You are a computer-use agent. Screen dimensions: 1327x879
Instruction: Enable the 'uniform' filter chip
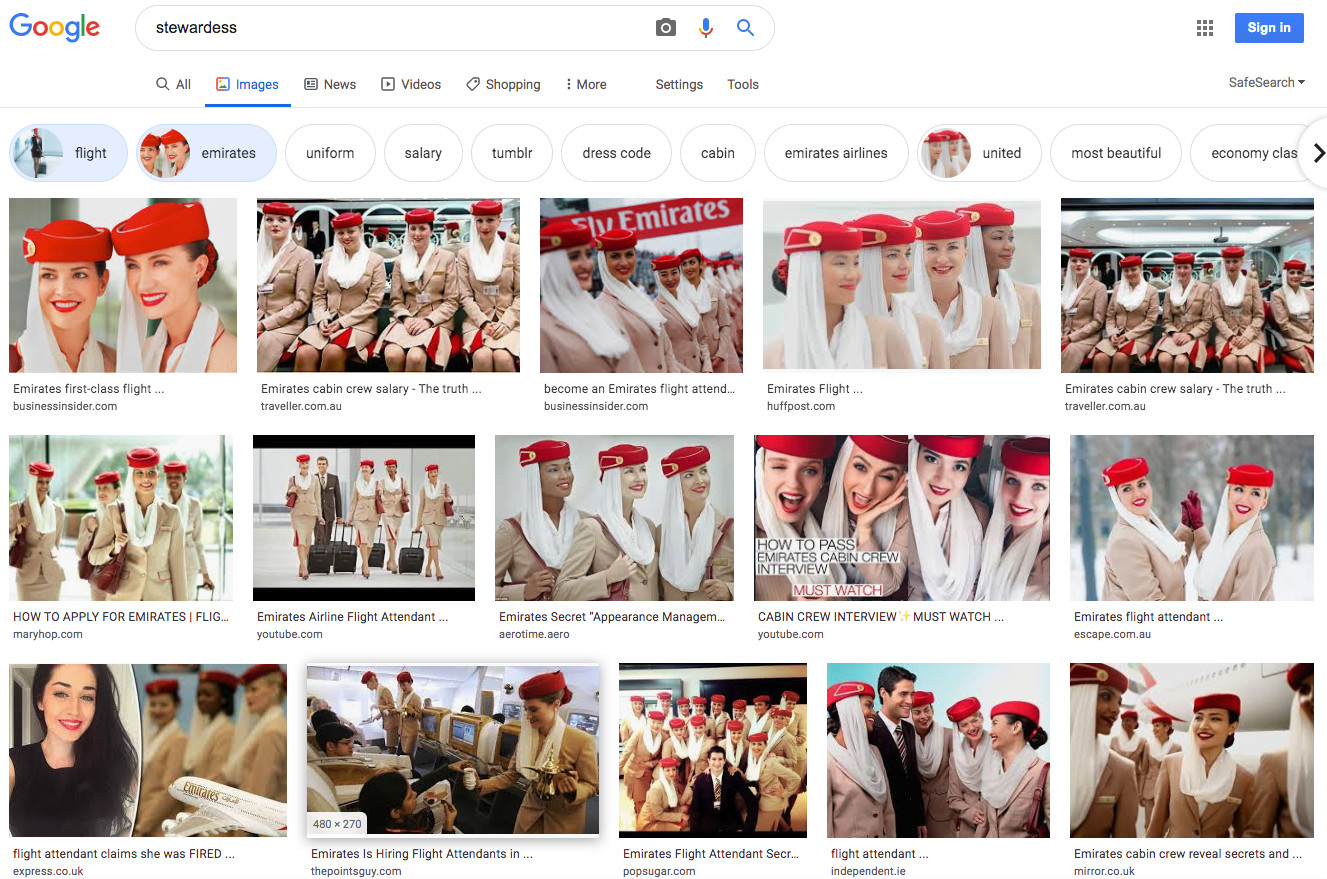[330, 153]
